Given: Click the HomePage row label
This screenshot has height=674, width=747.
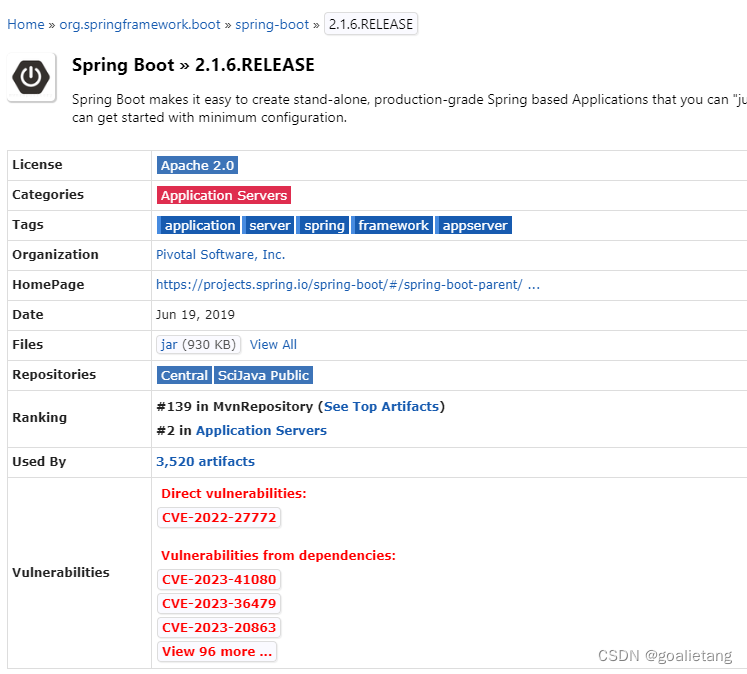Looking at the screenshot, I should point(48,285).
